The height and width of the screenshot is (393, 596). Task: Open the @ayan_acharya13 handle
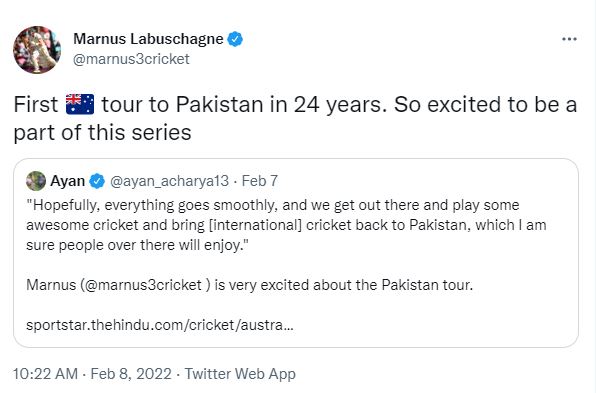click(170, 181)
